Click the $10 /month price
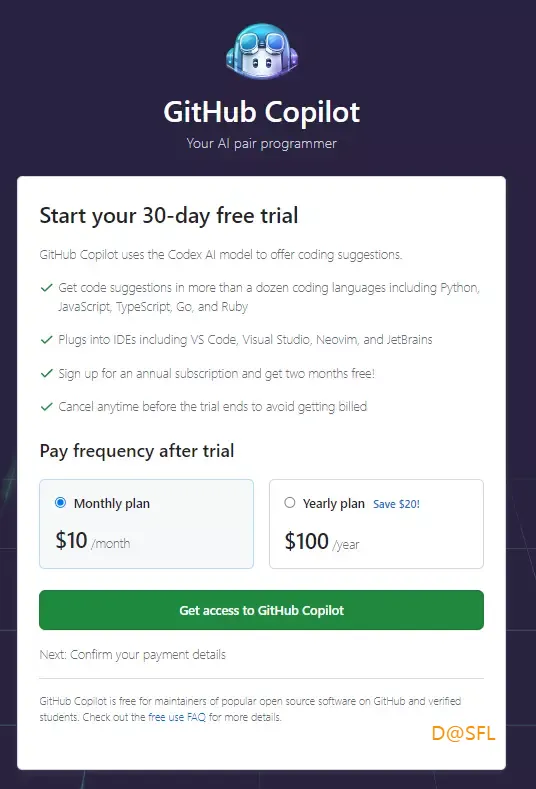Image resolution: width=536 pixels, height=789 pixels. click(x=93, y=541)
